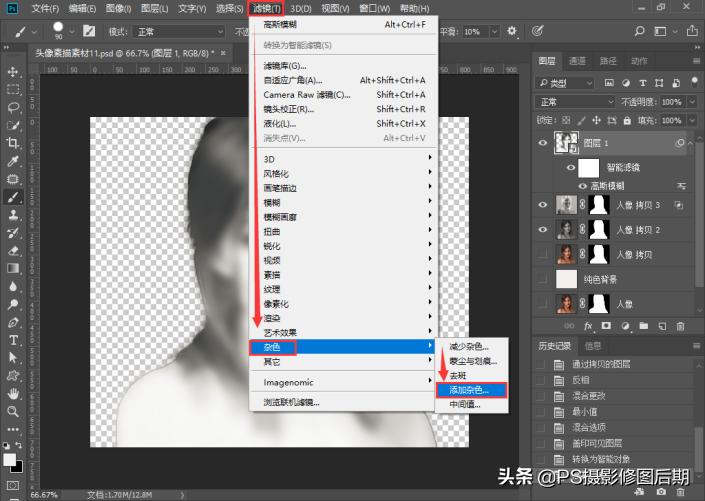The image size is (705, 501).
Task: Choose 减少杂色... from submenu
Action: pyautogui.click(x=471, y=346)
